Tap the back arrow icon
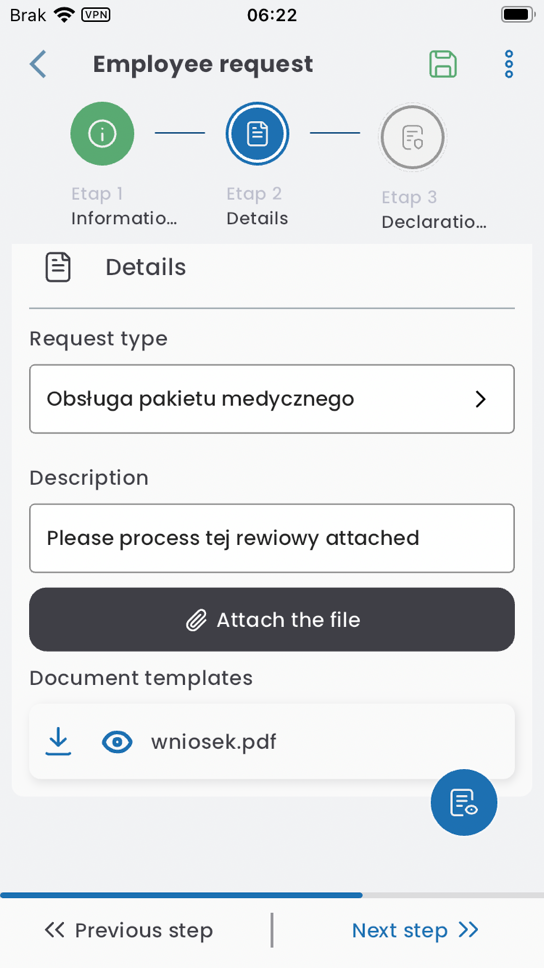This screenshot has width=544, height=968. click(38, 64)
